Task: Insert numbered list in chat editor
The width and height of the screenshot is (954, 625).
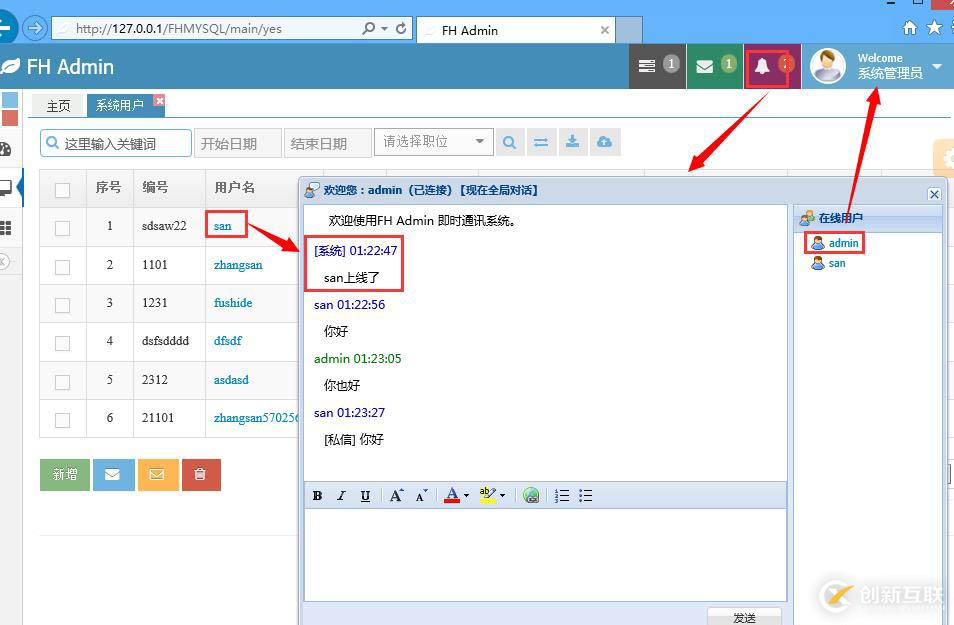Action: 562,495
